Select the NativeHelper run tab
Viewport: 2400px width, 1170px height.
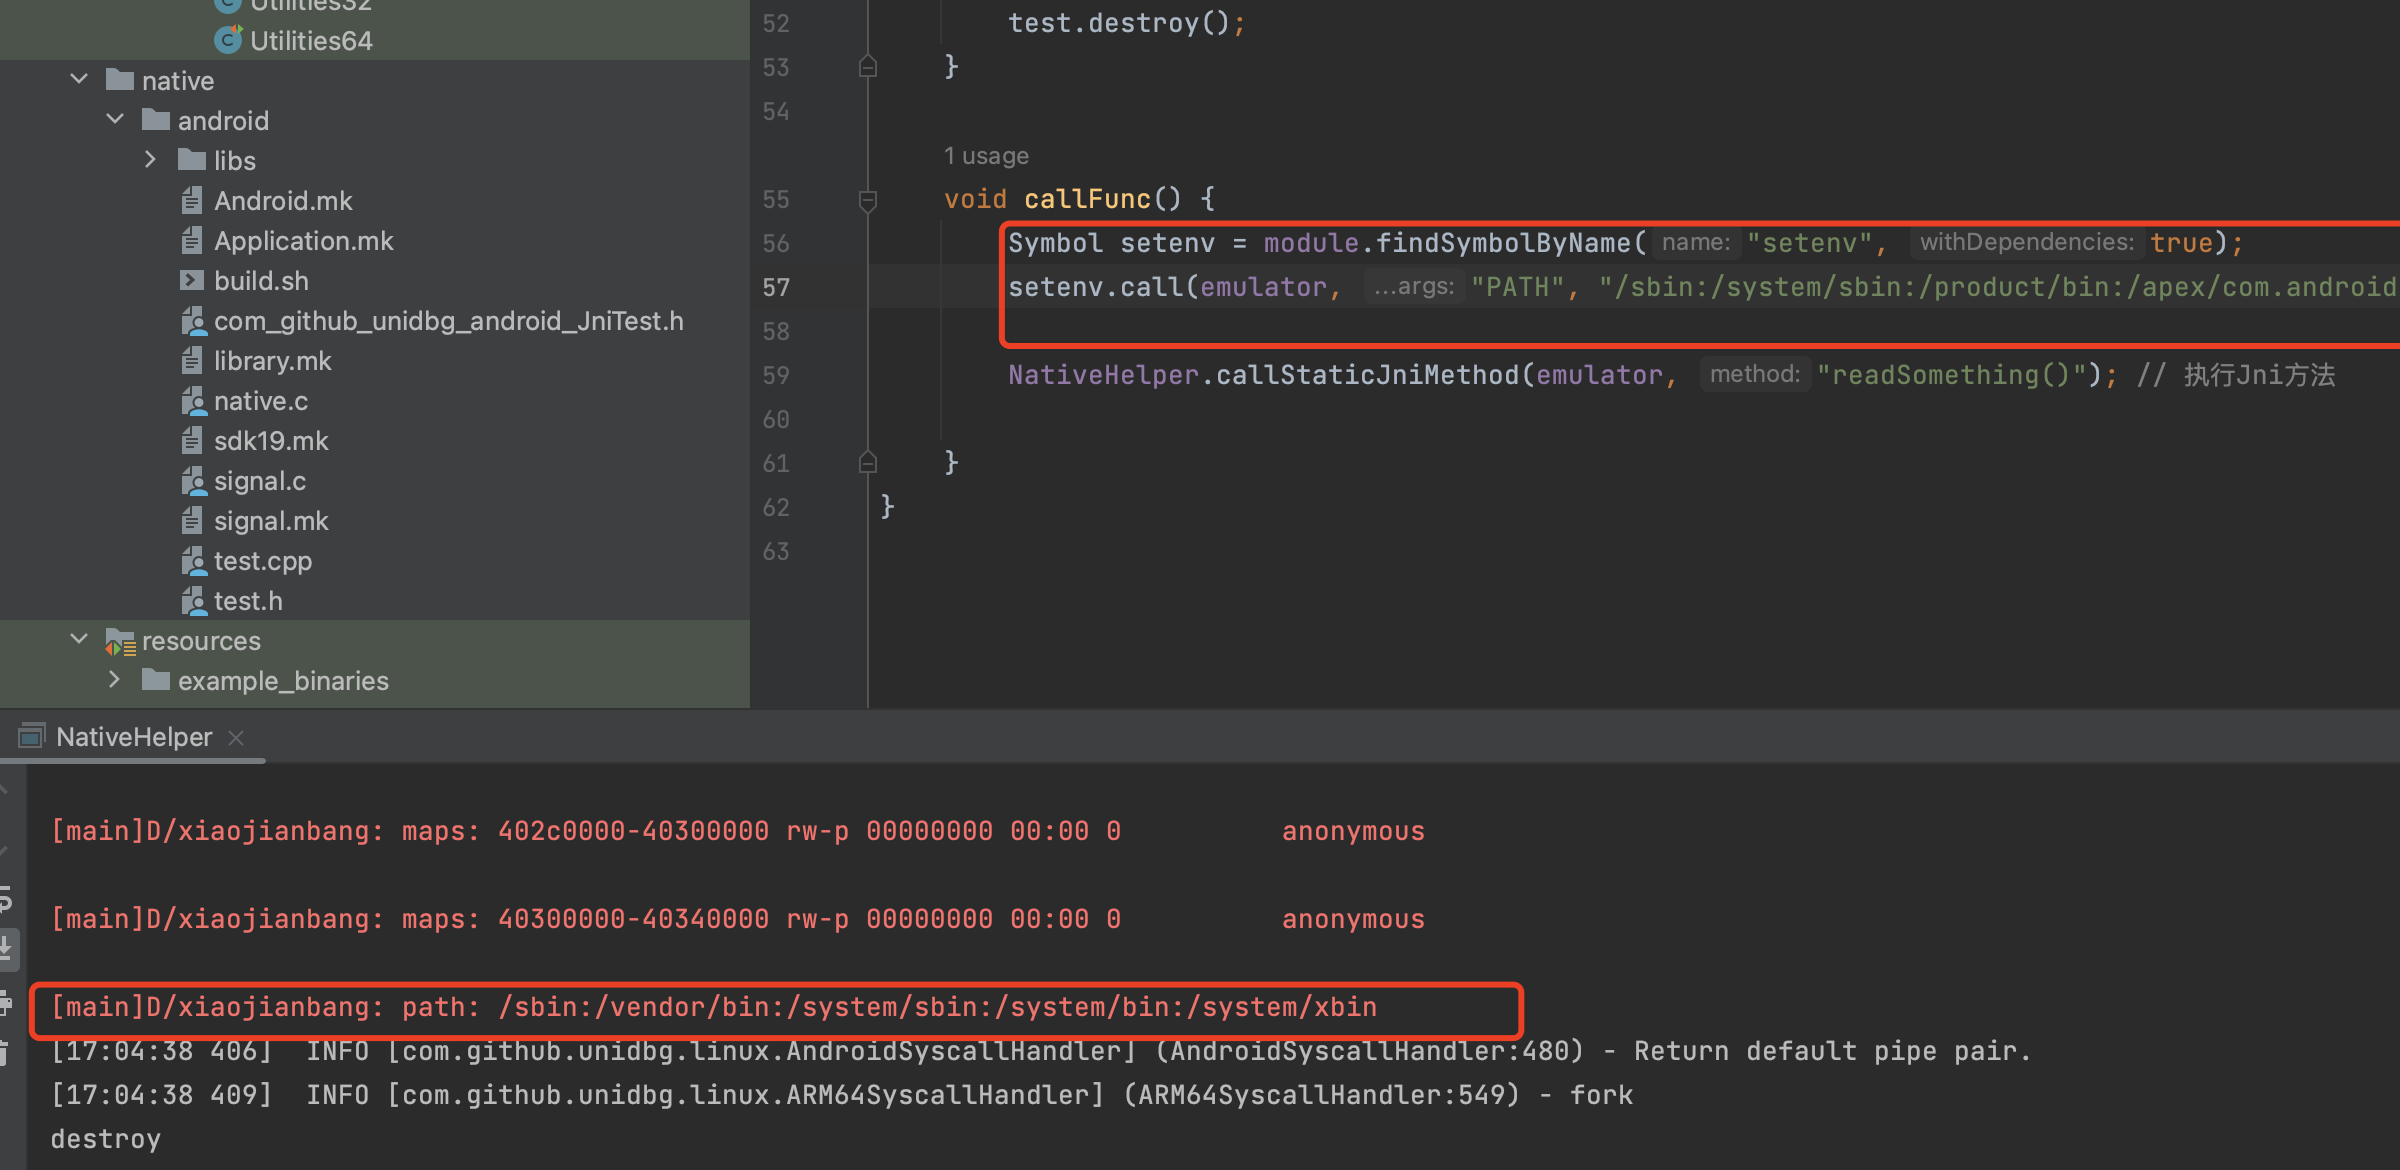pos(133,738)
